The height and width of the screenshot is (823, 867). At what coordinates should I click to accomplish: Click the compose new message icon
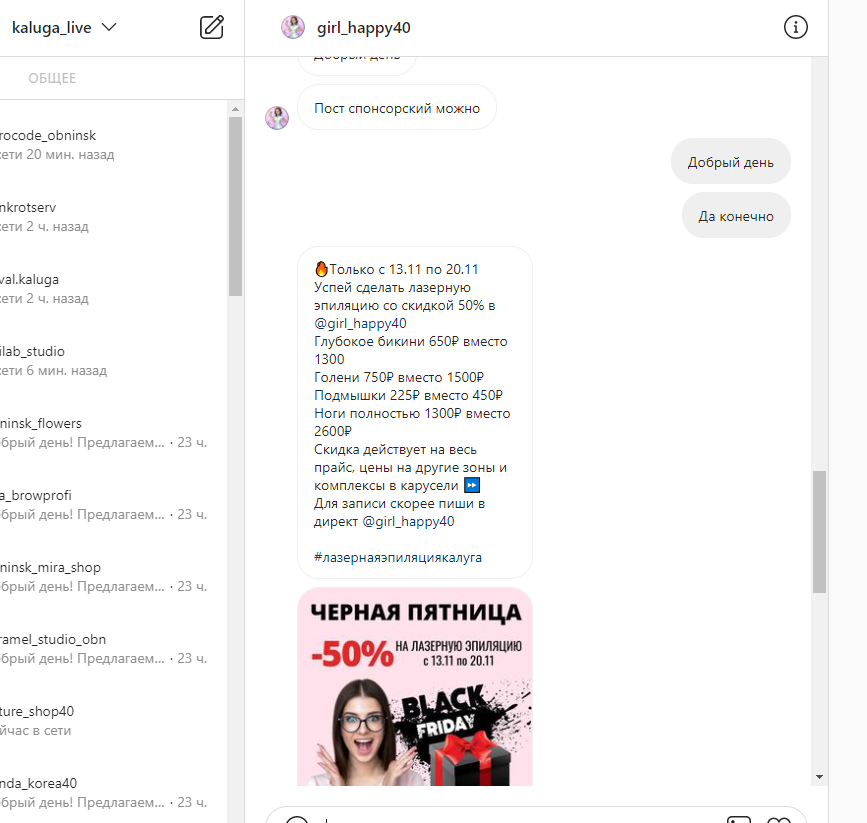(x=212, y=27)
